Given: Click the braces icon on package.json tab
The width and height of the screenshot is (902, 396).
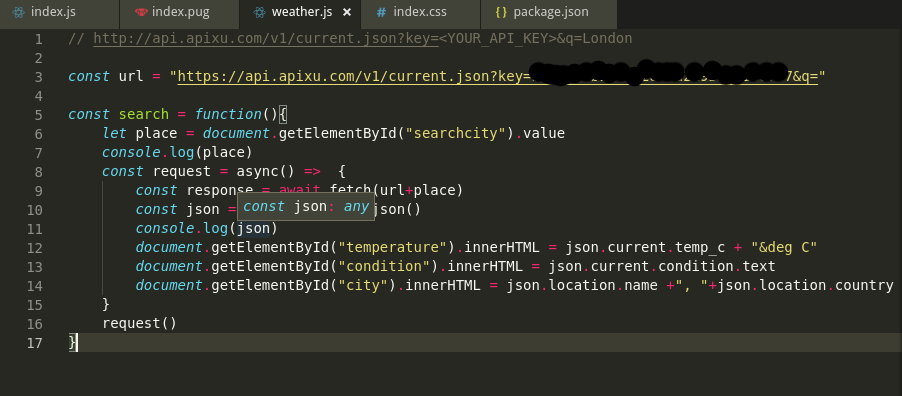Looking at the screenshot, I should (501, 12).
